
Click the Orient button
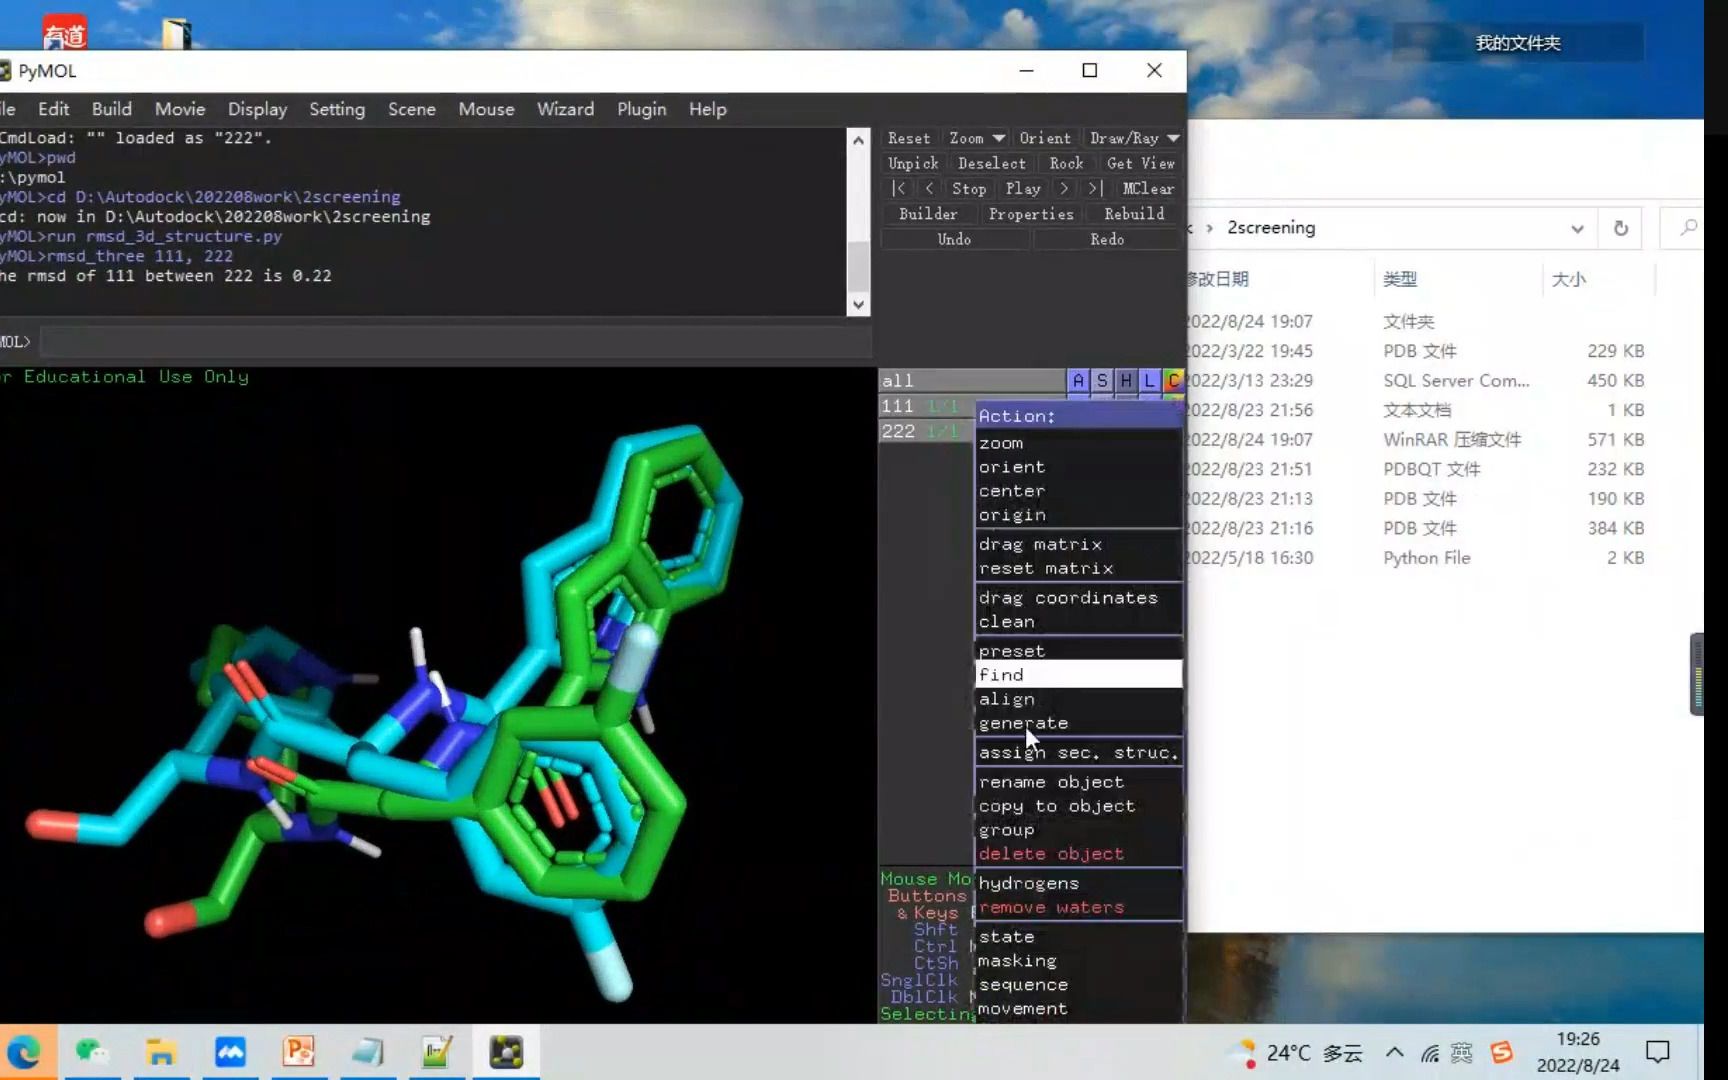point(1045,138)
